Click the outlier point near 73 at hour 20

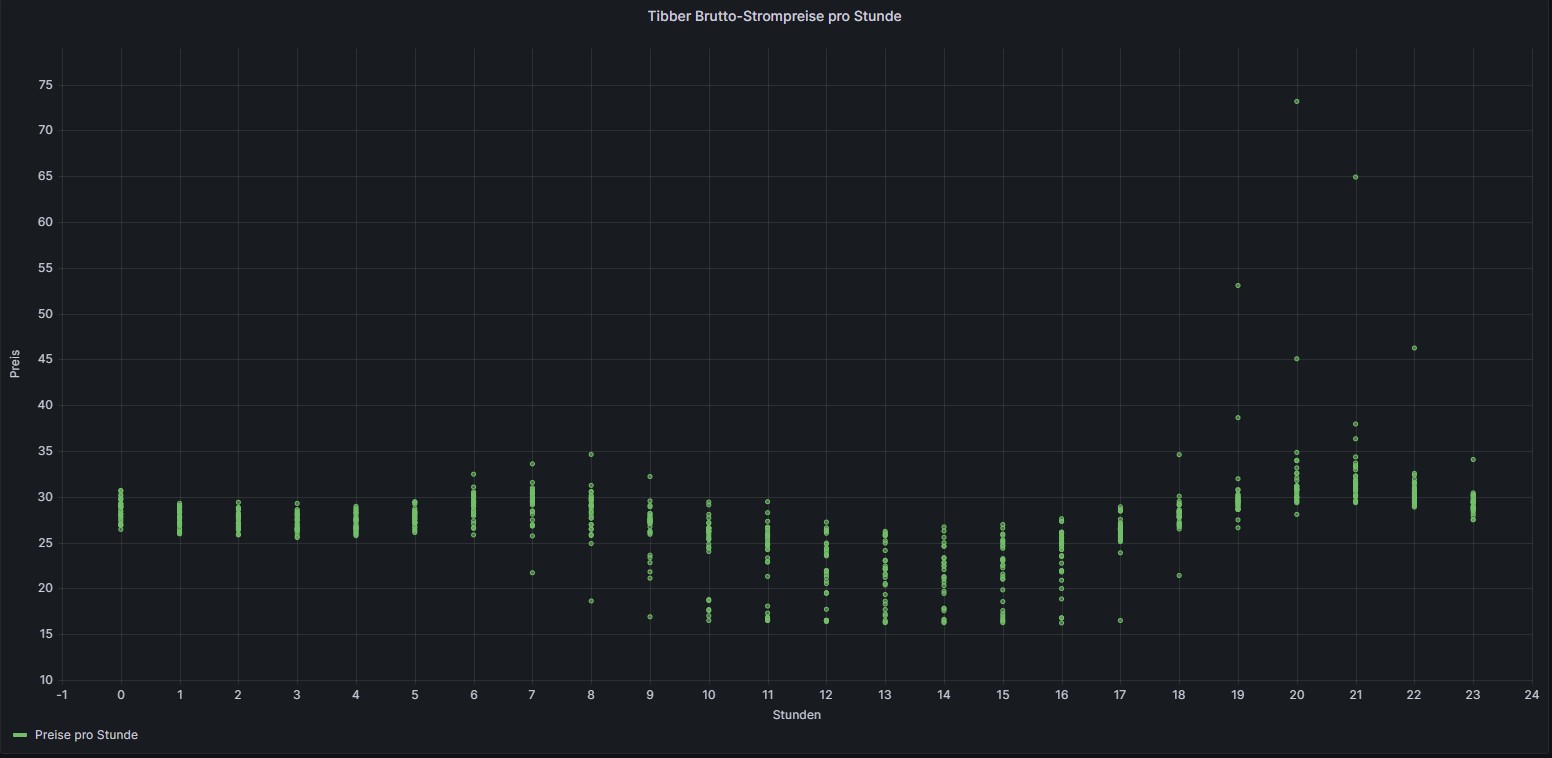1297,101
